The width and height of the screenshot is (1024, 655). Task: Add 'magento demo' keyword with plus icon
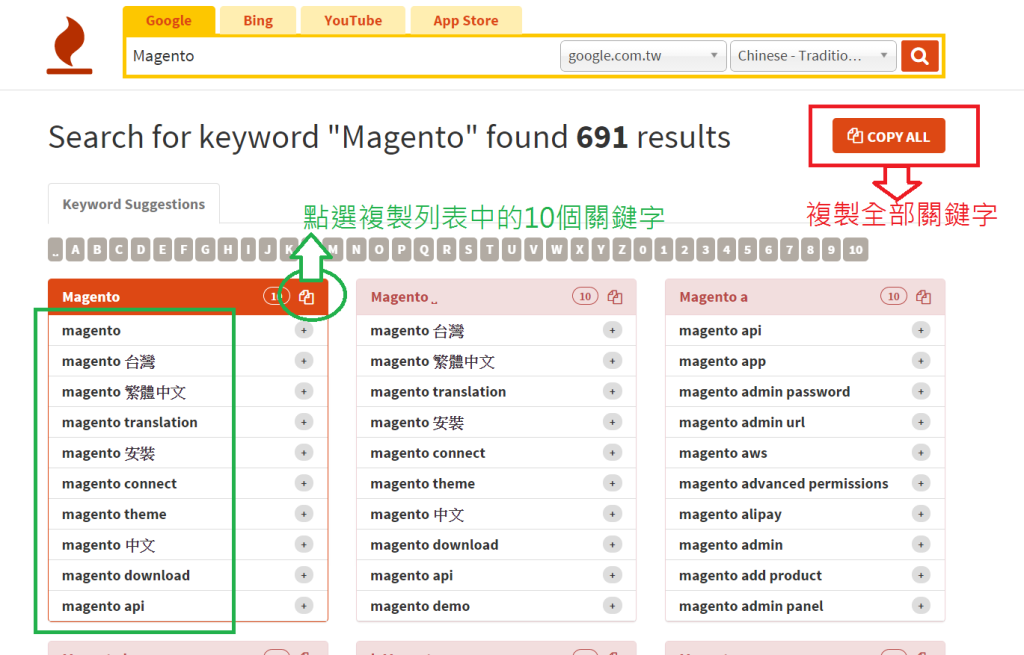[612, 606]
